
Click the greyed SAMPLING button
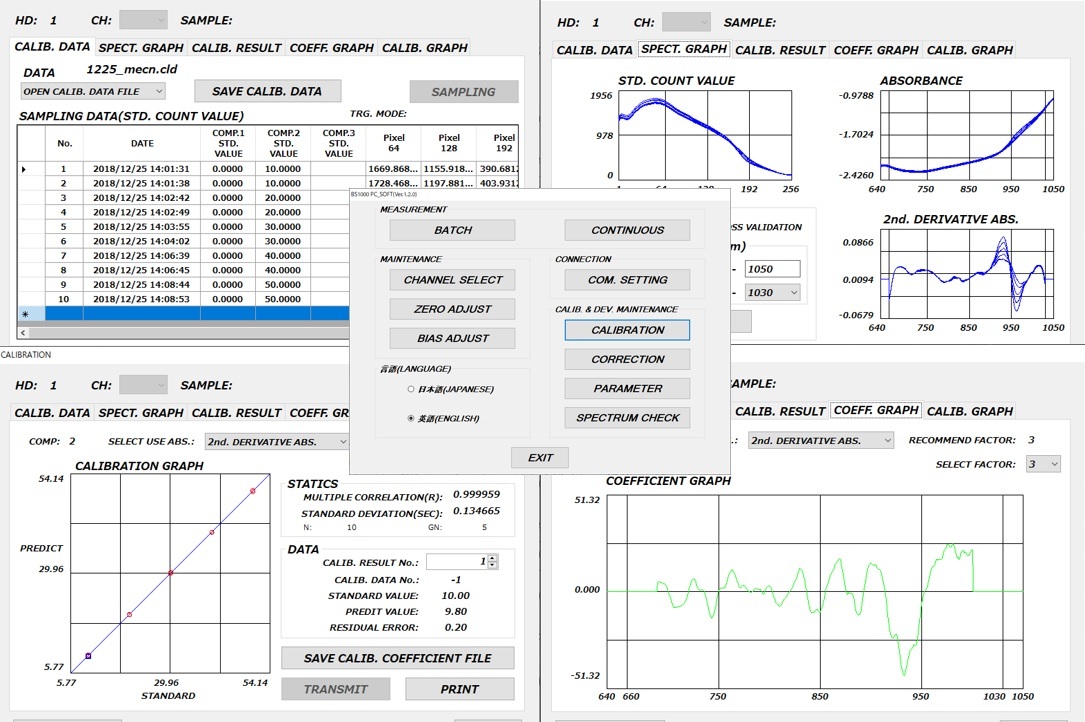pos(464,91)
